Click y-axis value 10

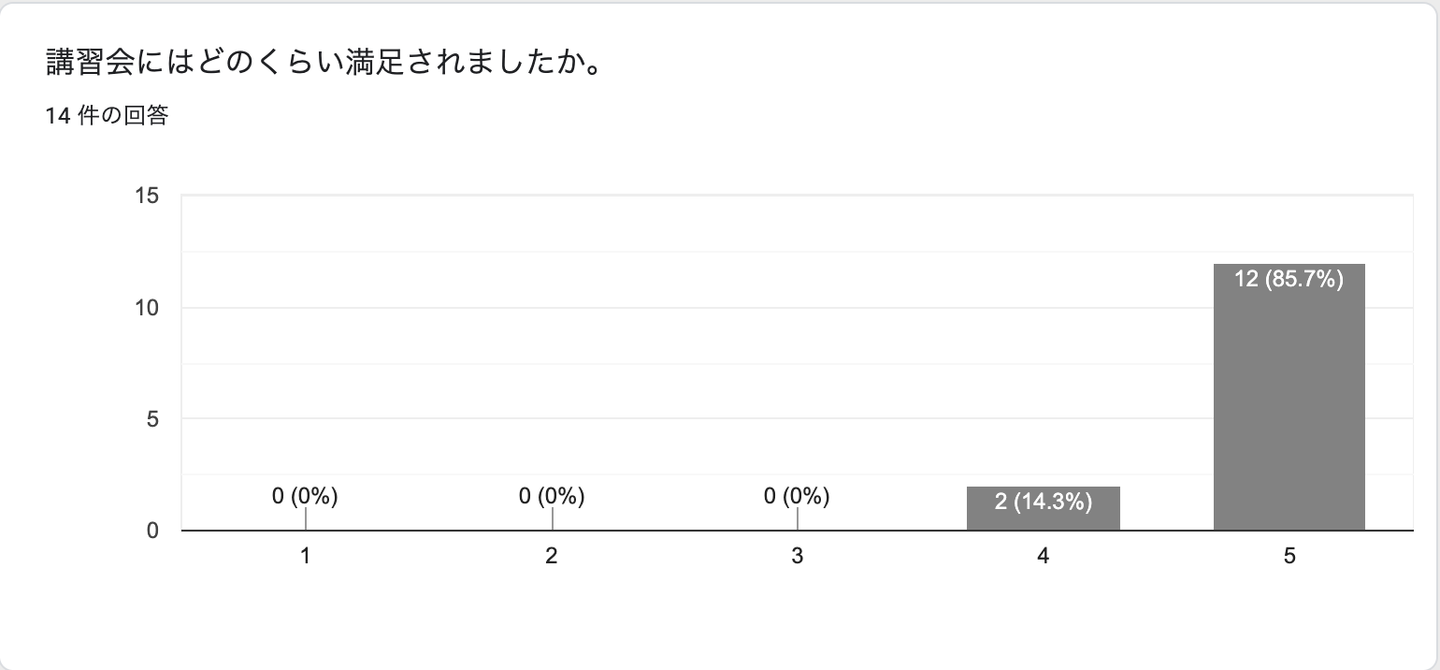148,308
